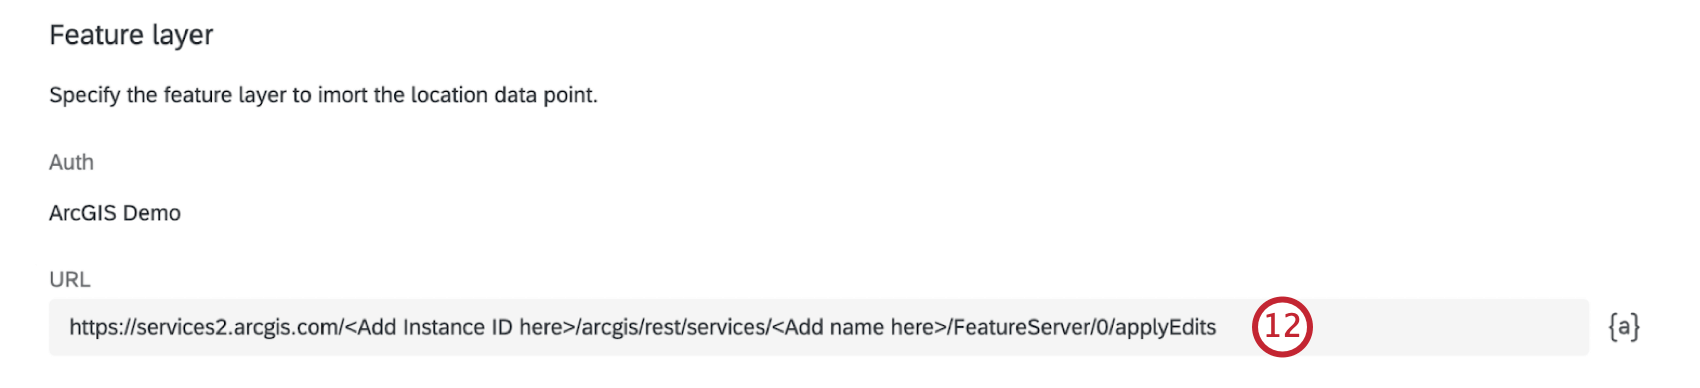The height and width of the screenshot is (388, 1700).
Task: Click the /0/ layer index in the URL
Action: [1102, 327]
